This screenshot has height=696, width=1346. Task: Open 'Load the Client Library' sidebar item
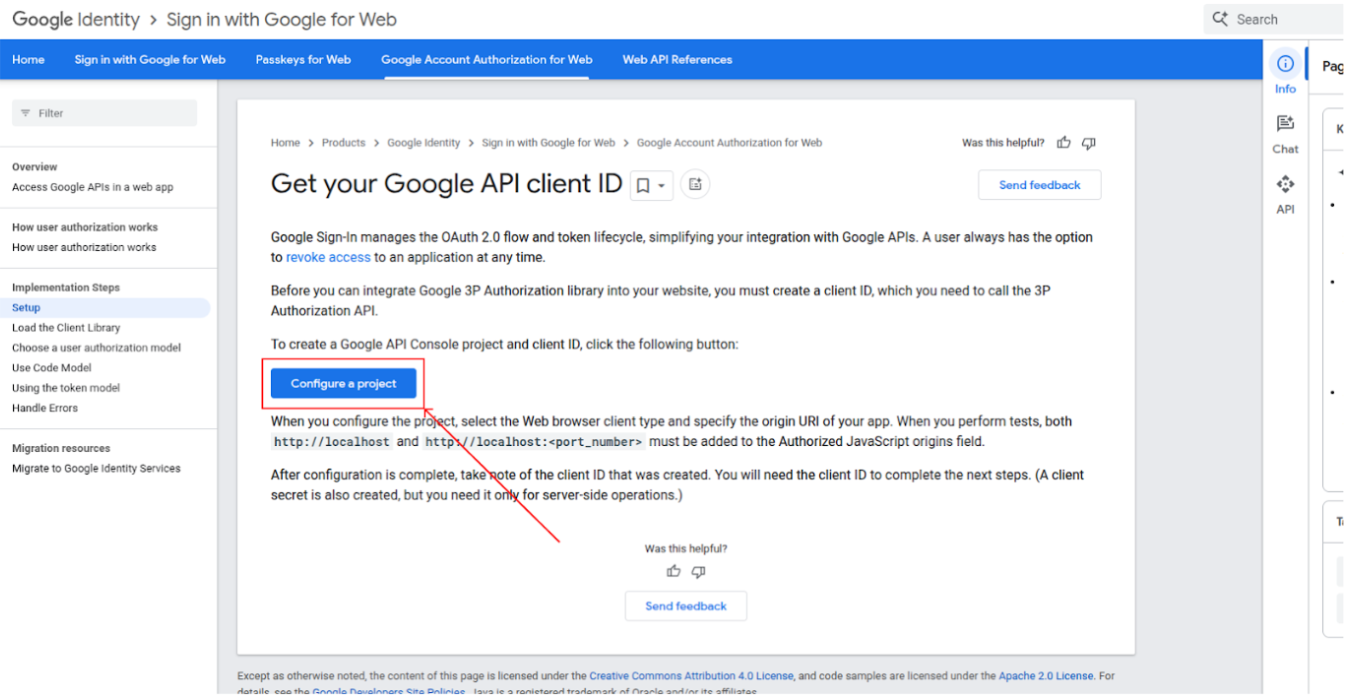66,328
